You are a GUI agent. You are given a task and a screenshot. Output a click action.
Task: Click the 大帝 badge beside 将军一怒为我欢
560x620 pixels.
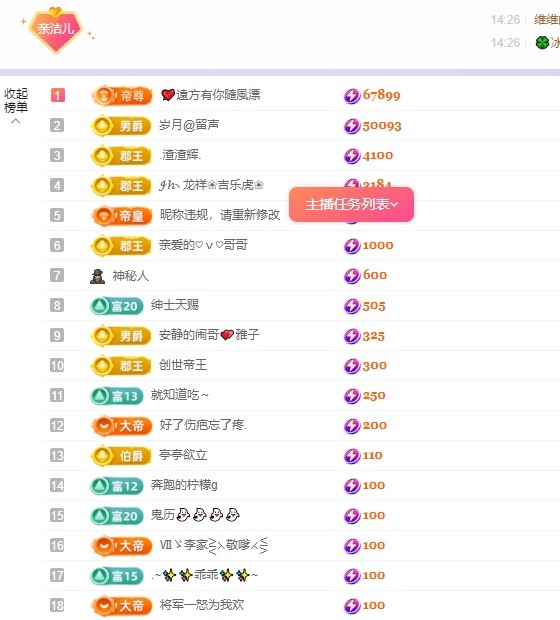121,606
